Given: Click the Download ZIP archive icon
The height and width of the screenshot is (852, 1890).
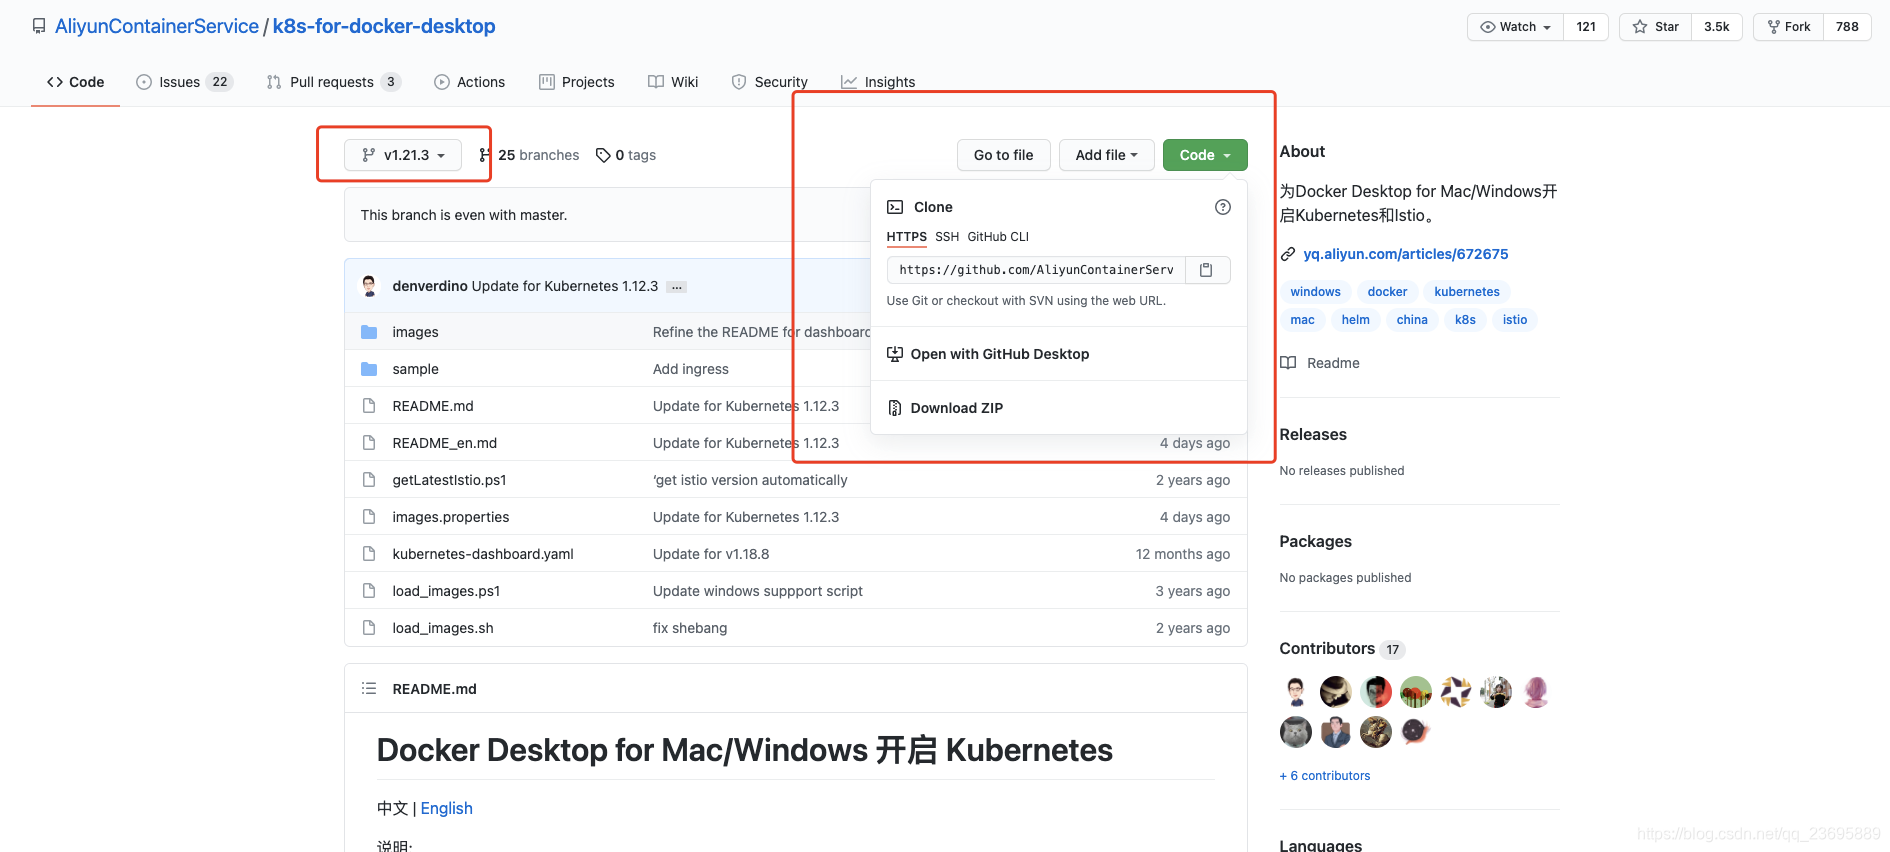Looking at the screenshot, I should pos(895,408).
